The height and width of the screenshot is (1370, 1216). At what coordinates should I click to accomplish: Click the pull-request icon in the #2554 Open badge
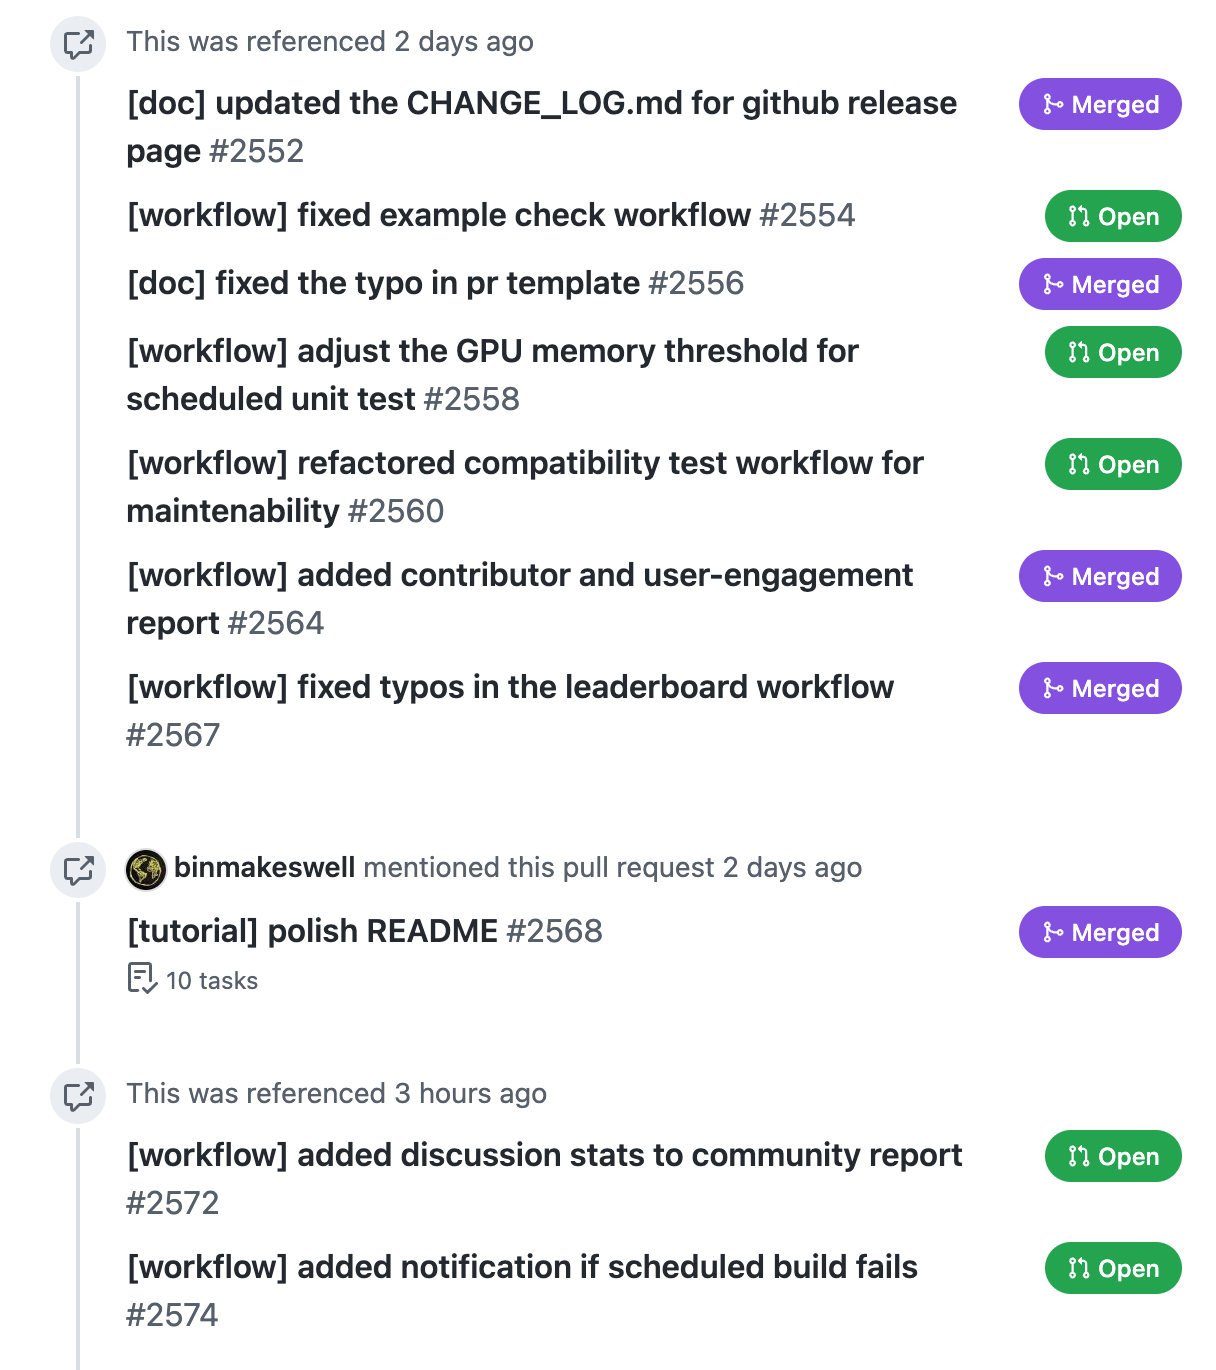(1078, 216)
